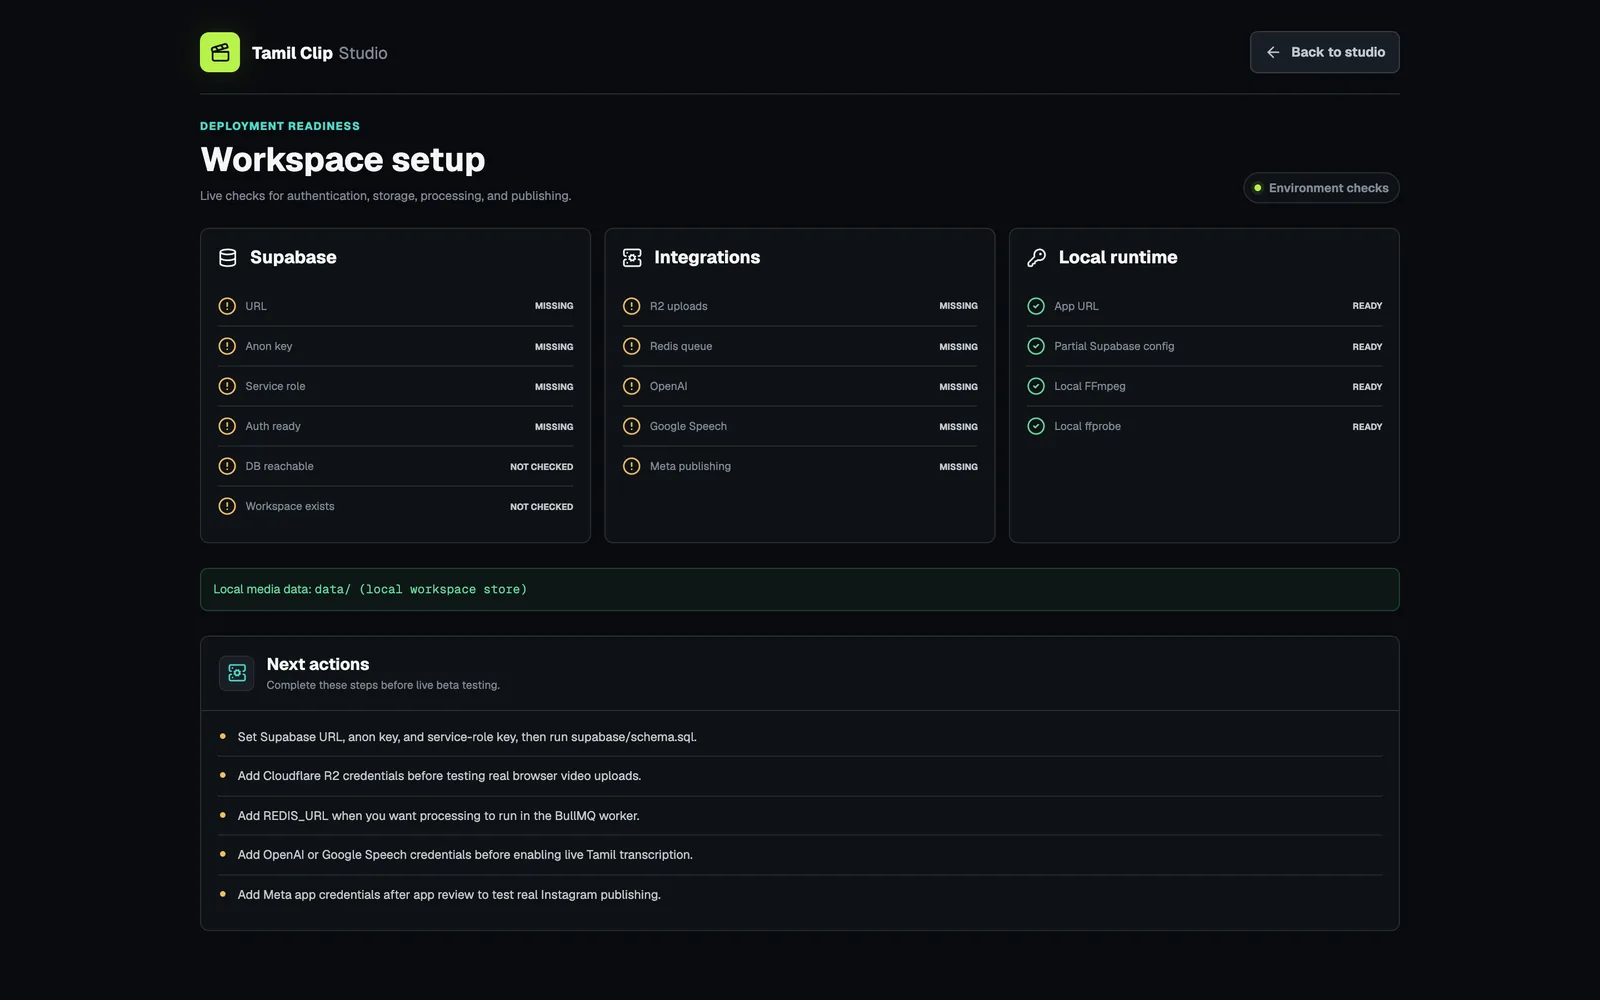Click the MISSING status for Redis queue

[958, 347]
